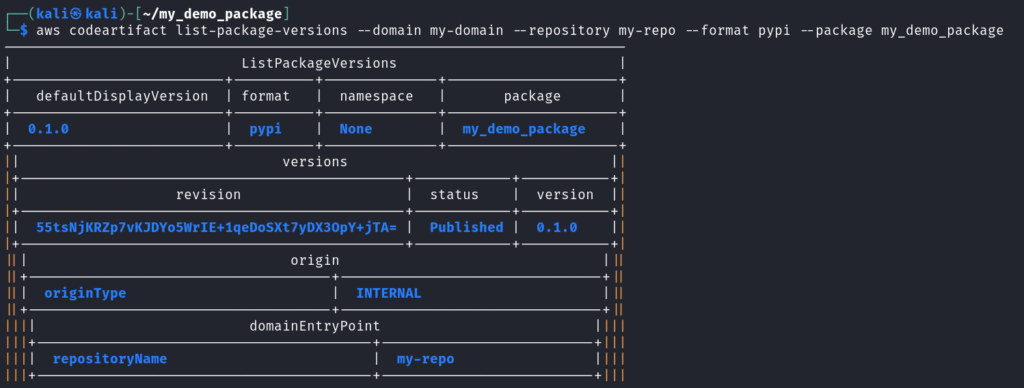Click the 'version' column header
This screenshot has height=388, width=1024.
point(566,195)
